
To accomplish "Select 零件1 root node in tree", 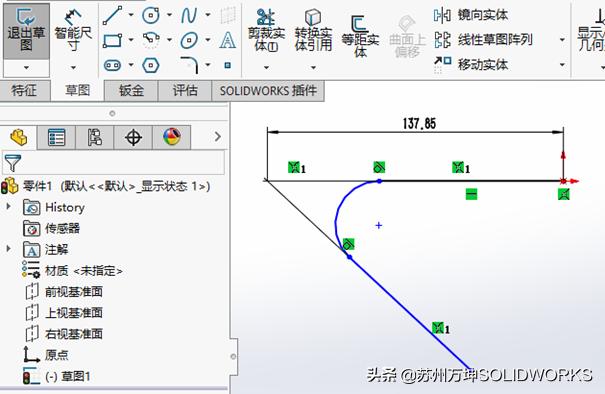I will (106, 186).
